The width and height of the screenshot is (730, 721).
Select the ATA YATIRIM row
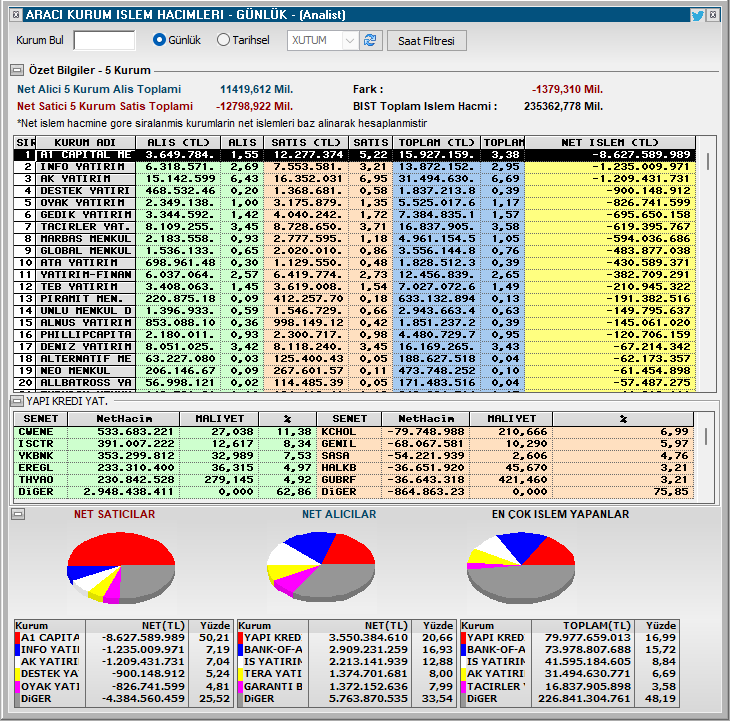click(x=355, y=263)
